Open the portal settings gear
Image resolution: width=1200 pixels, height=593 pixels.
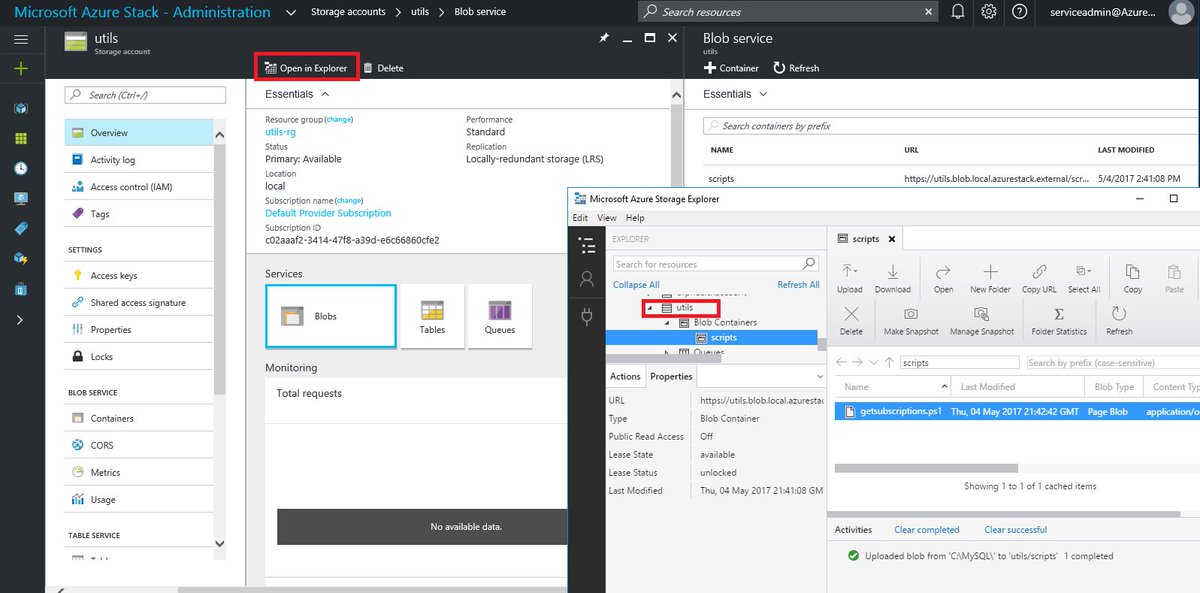989,12
